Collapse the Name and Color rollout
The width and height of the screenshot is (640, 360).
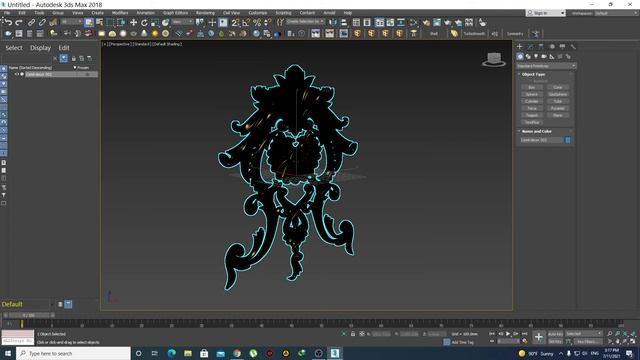click(x=536, y=131)
